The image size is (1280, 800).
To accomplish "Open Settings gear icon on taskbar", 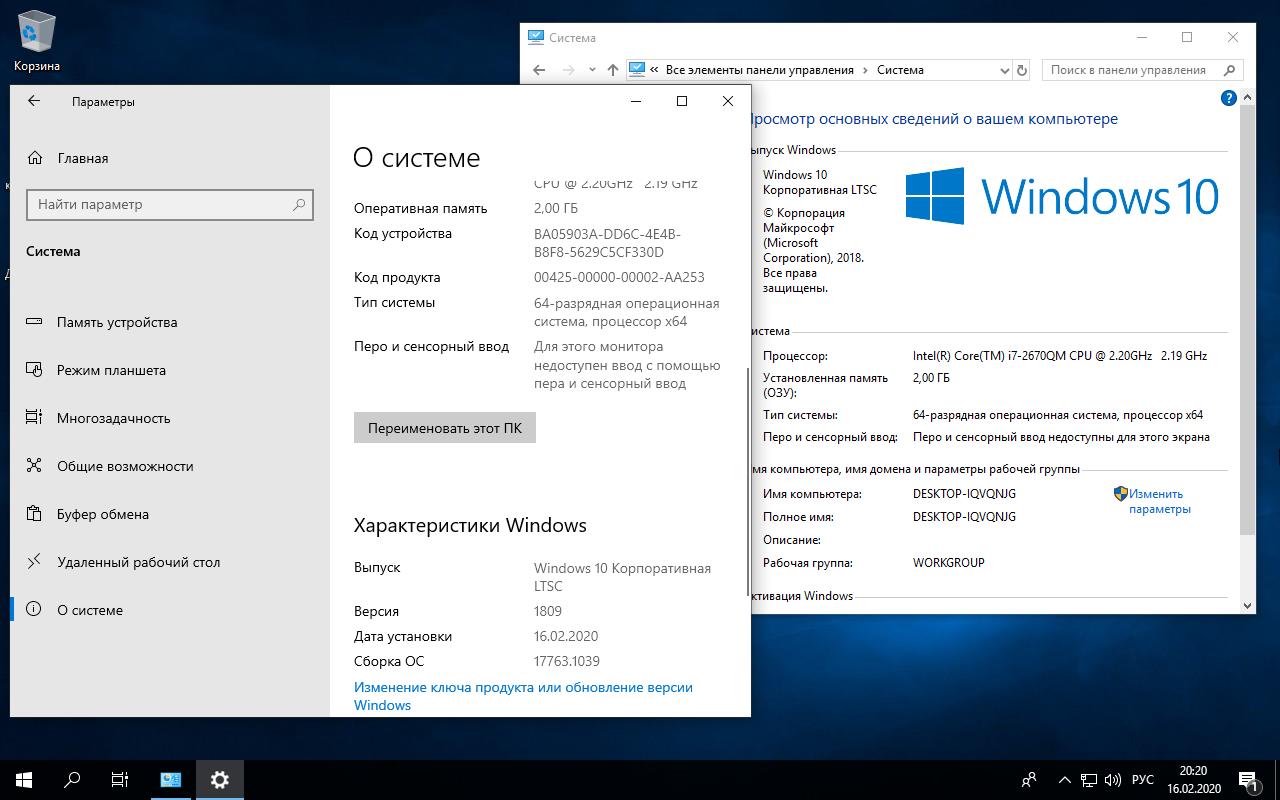I will tap(219, 779).
